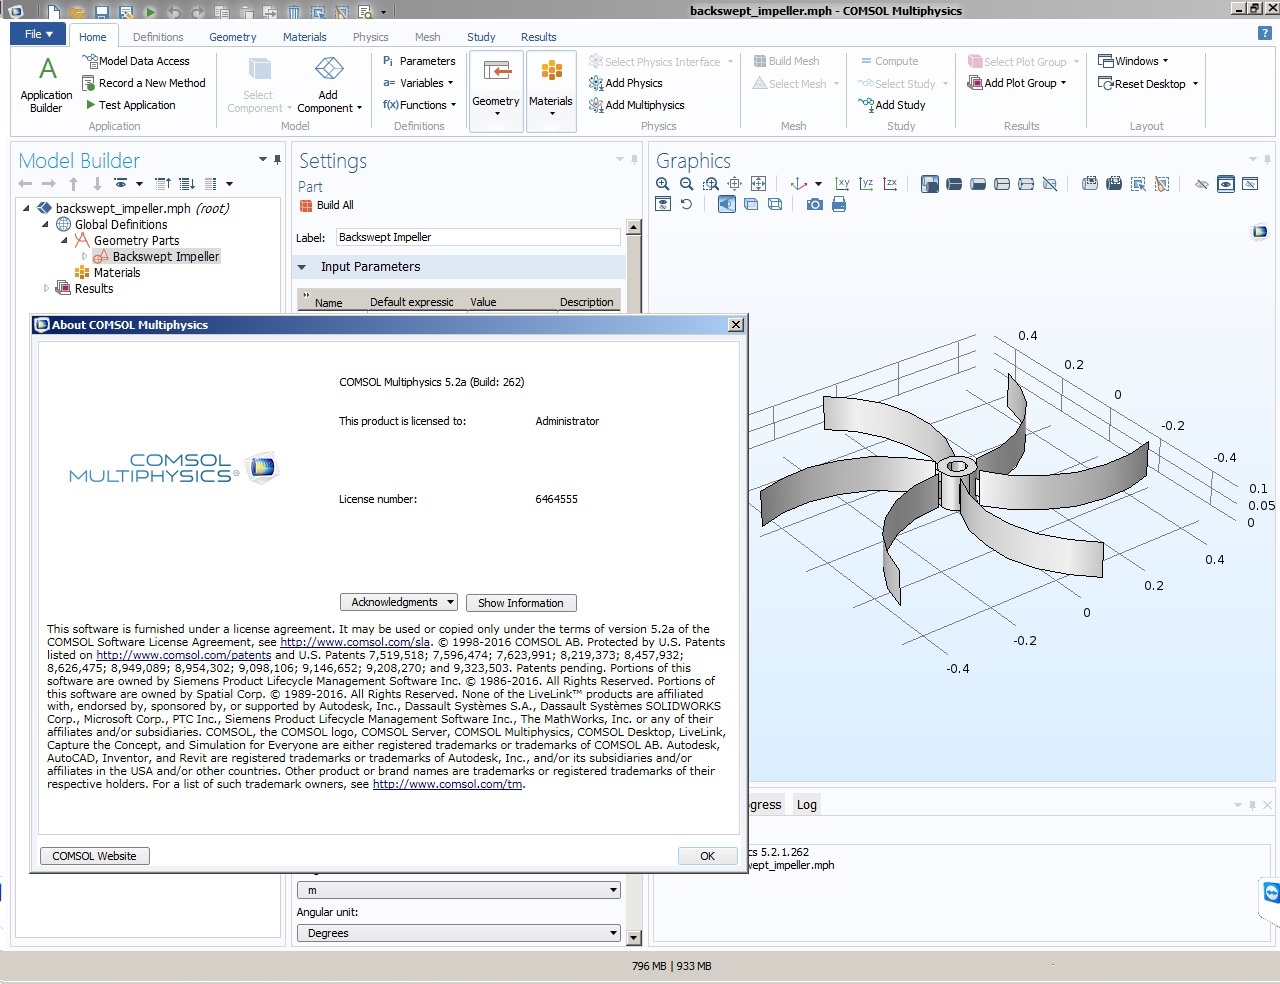The width and height of the screenshot is (1280, 984).
Task: Switch to the Results ribbon tab
Action: click(x=538, y=37)
